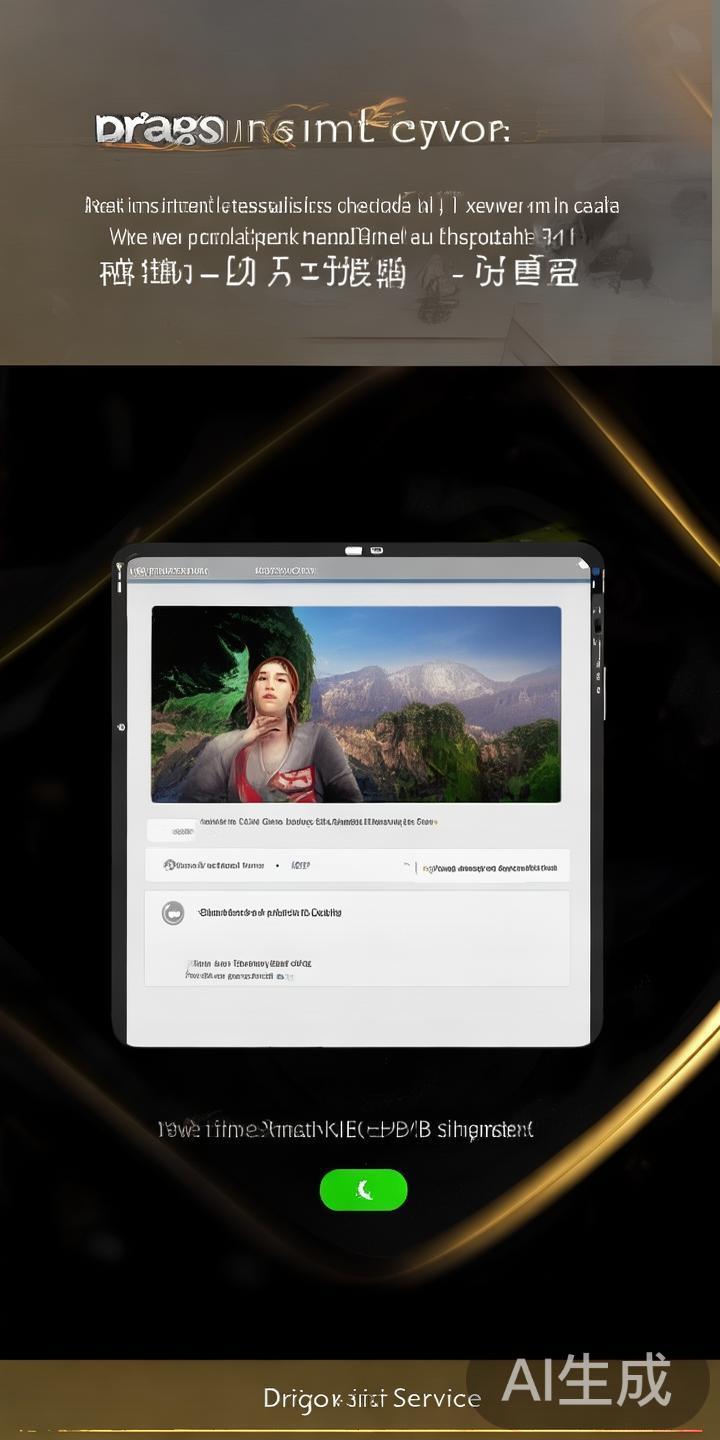Click the text beside the gray avatar

[270, 912]
